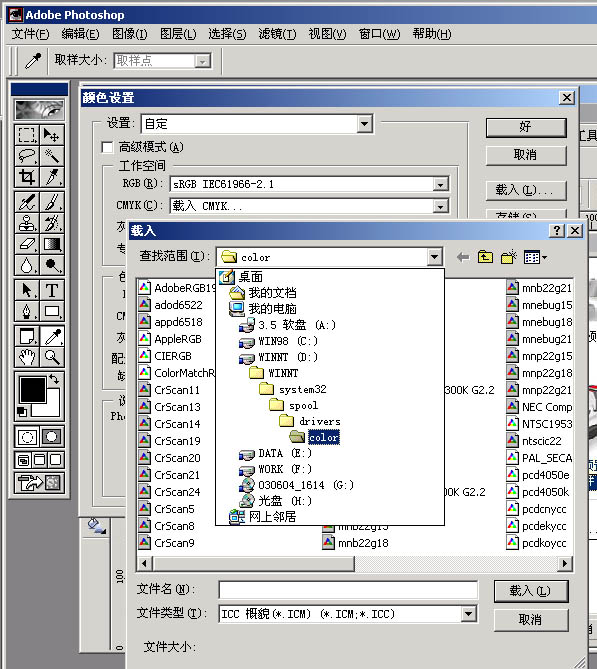Image resolution: width=597 pixels, height=669 pixels.
Task: Click 取消 in the Load dialog
Action: (531, 620)
